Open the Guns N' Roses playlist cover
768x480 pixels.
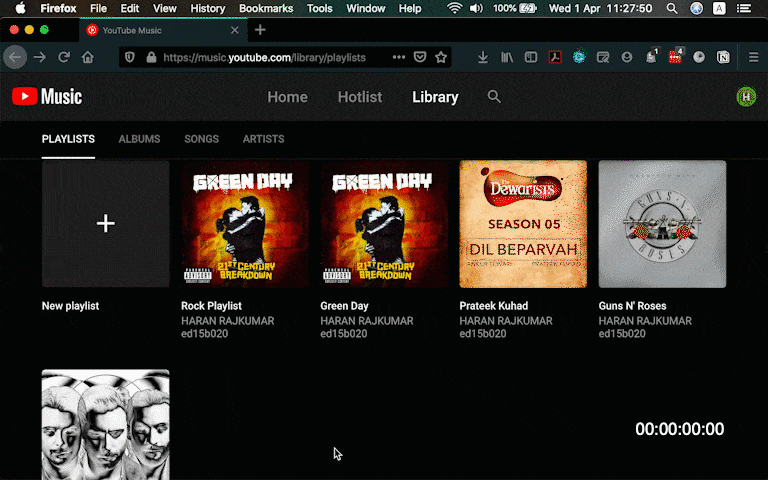pos(662,224)
